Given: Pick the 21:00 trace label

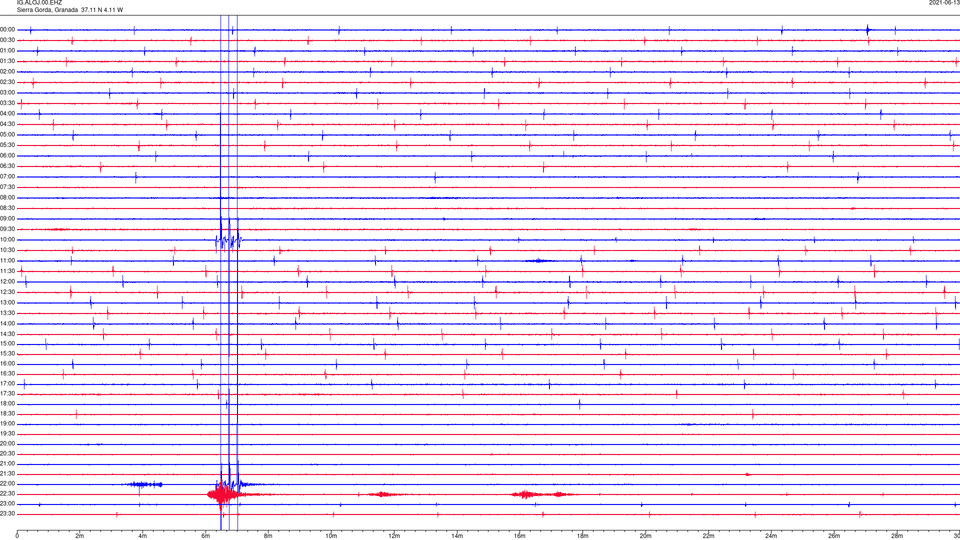Looking at the screenshot, I should [x=8, y=464].
